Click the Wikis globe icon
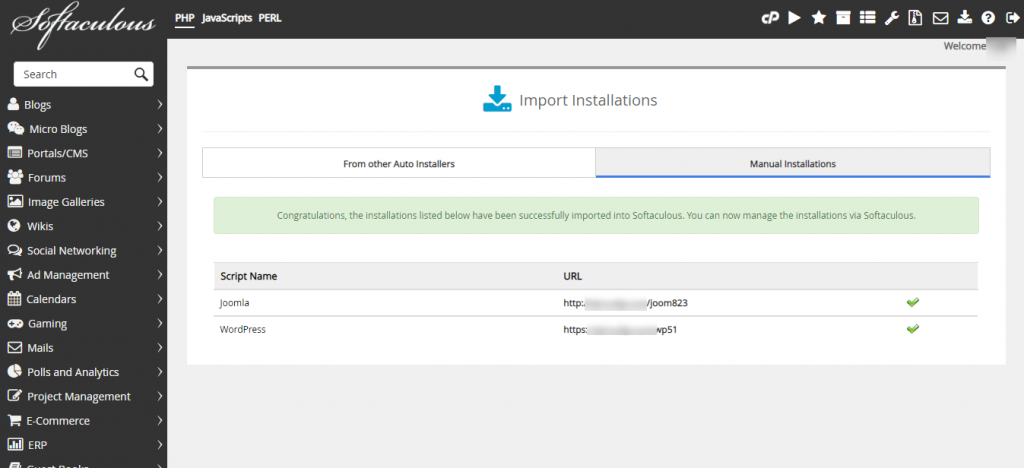Image resolution: width=1024 pixels, height=468 pixels. pyautogui.click(x=14, y=226)
